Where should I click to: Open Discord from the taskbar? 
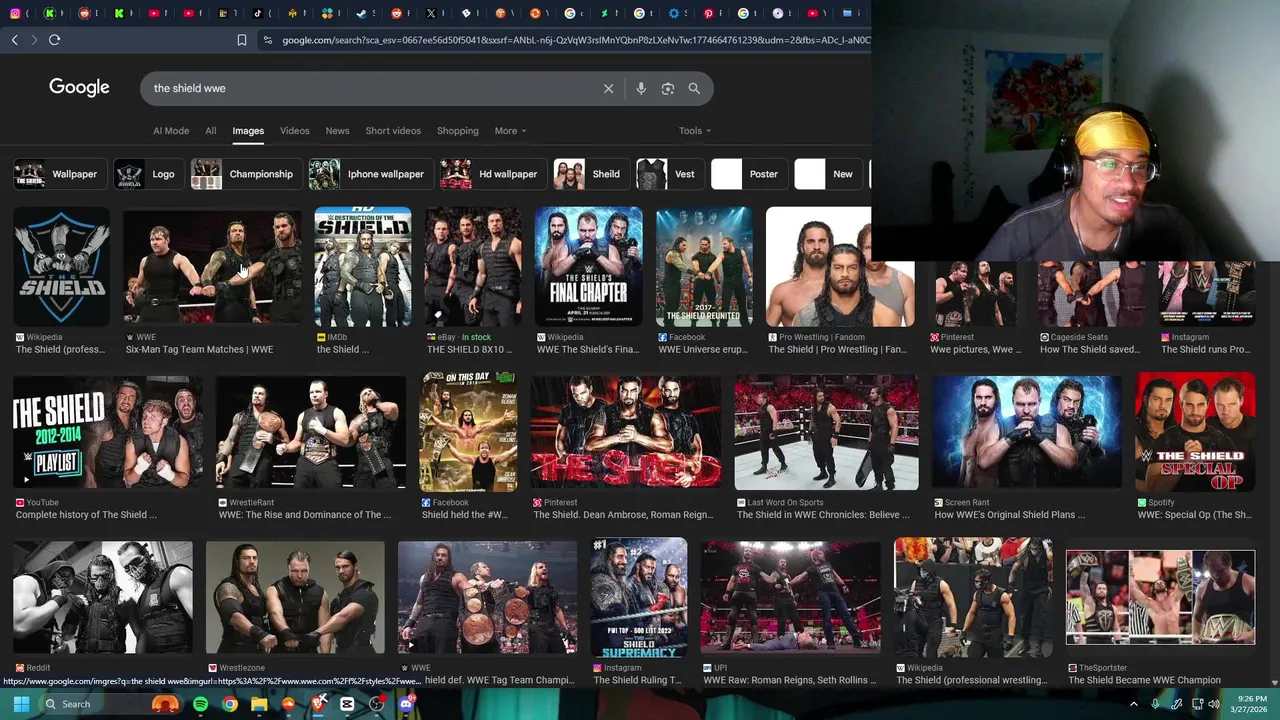406,704
